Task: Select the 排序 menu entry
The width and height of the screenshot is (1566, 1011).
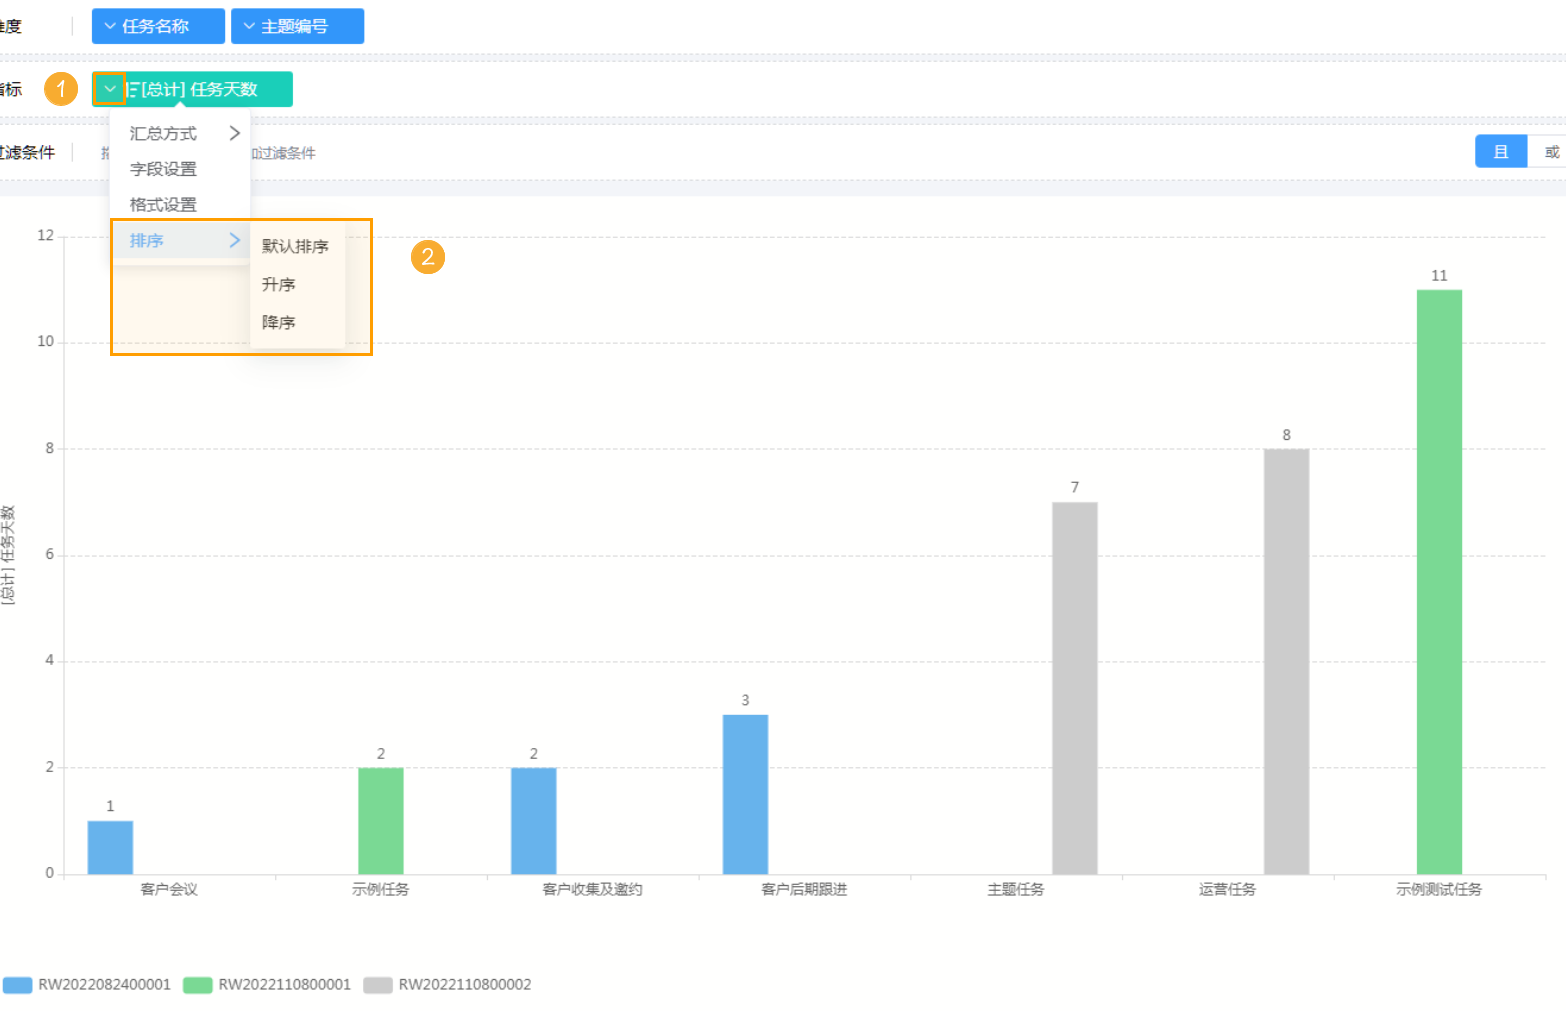Action: point(147,241)
